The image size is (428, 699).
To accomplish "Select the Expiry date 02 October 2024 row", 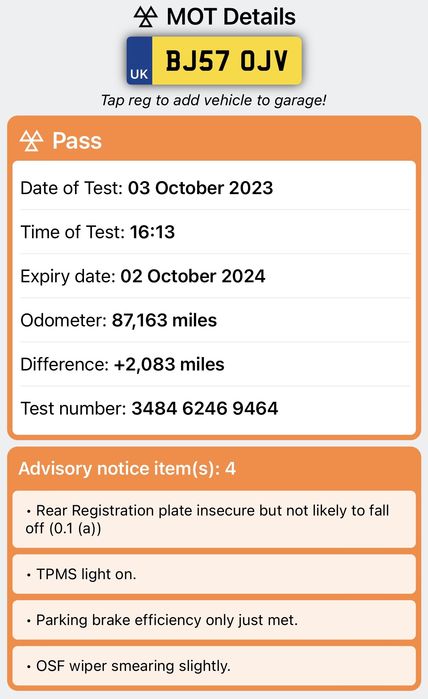I will pos(214,276).
